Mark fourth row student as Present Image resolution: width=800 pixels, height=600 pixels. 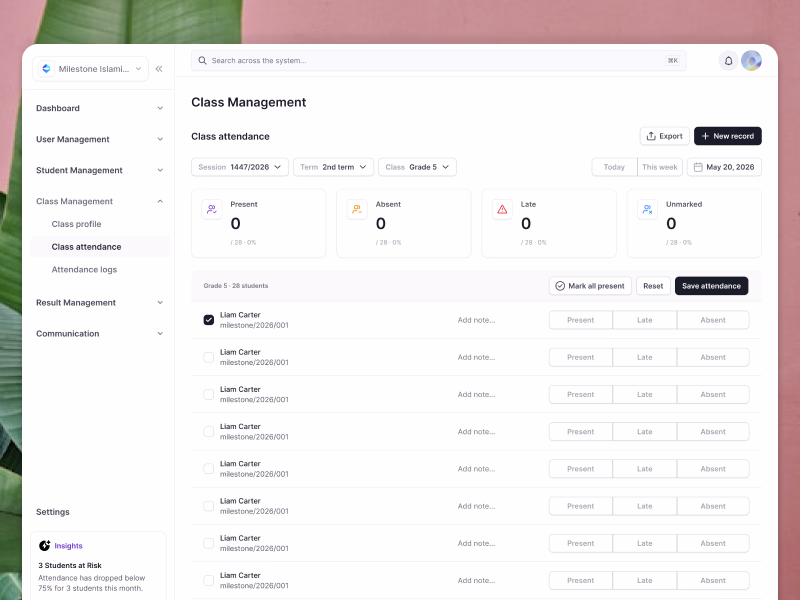(581, 432)
